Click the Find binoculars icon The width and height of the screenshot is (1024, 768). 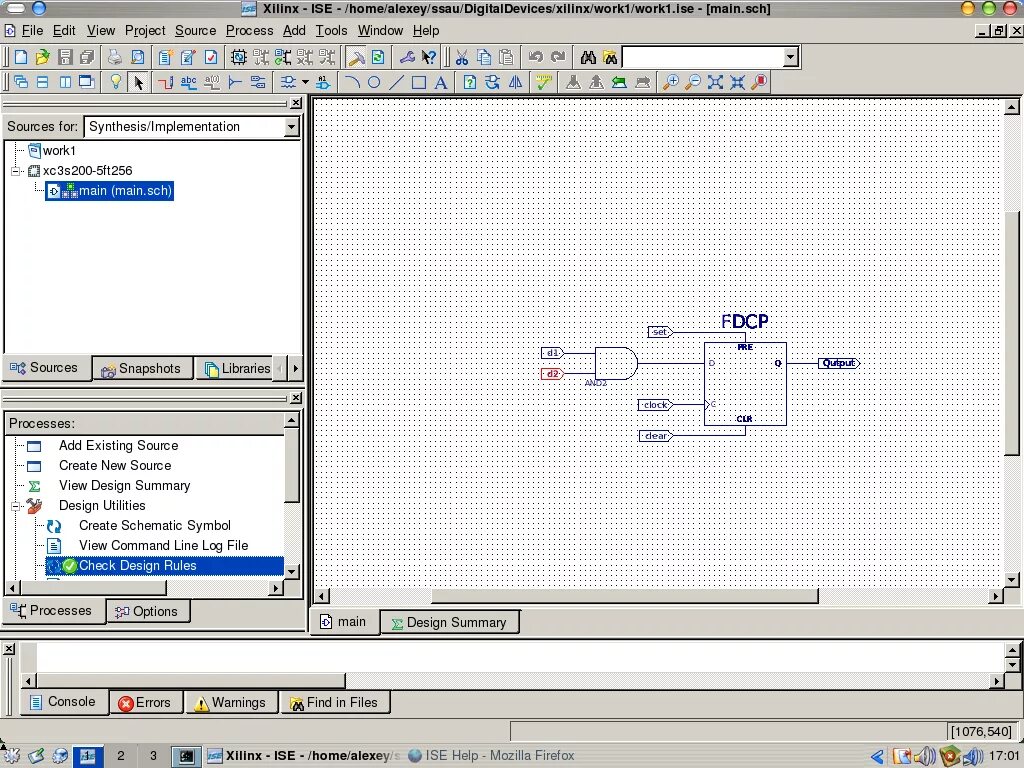[588, 57]
